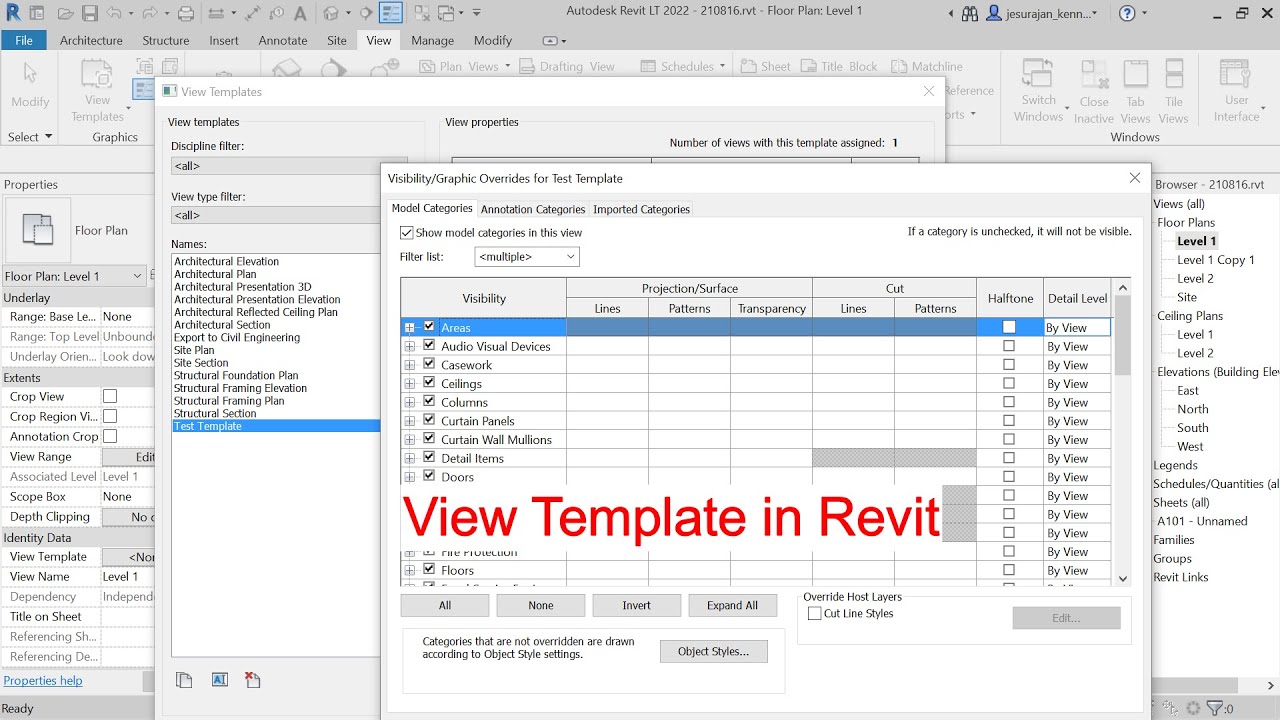1280x720 pixels.
Task: Click the binoculars search icon in title bar
Action: pos(969,14)
